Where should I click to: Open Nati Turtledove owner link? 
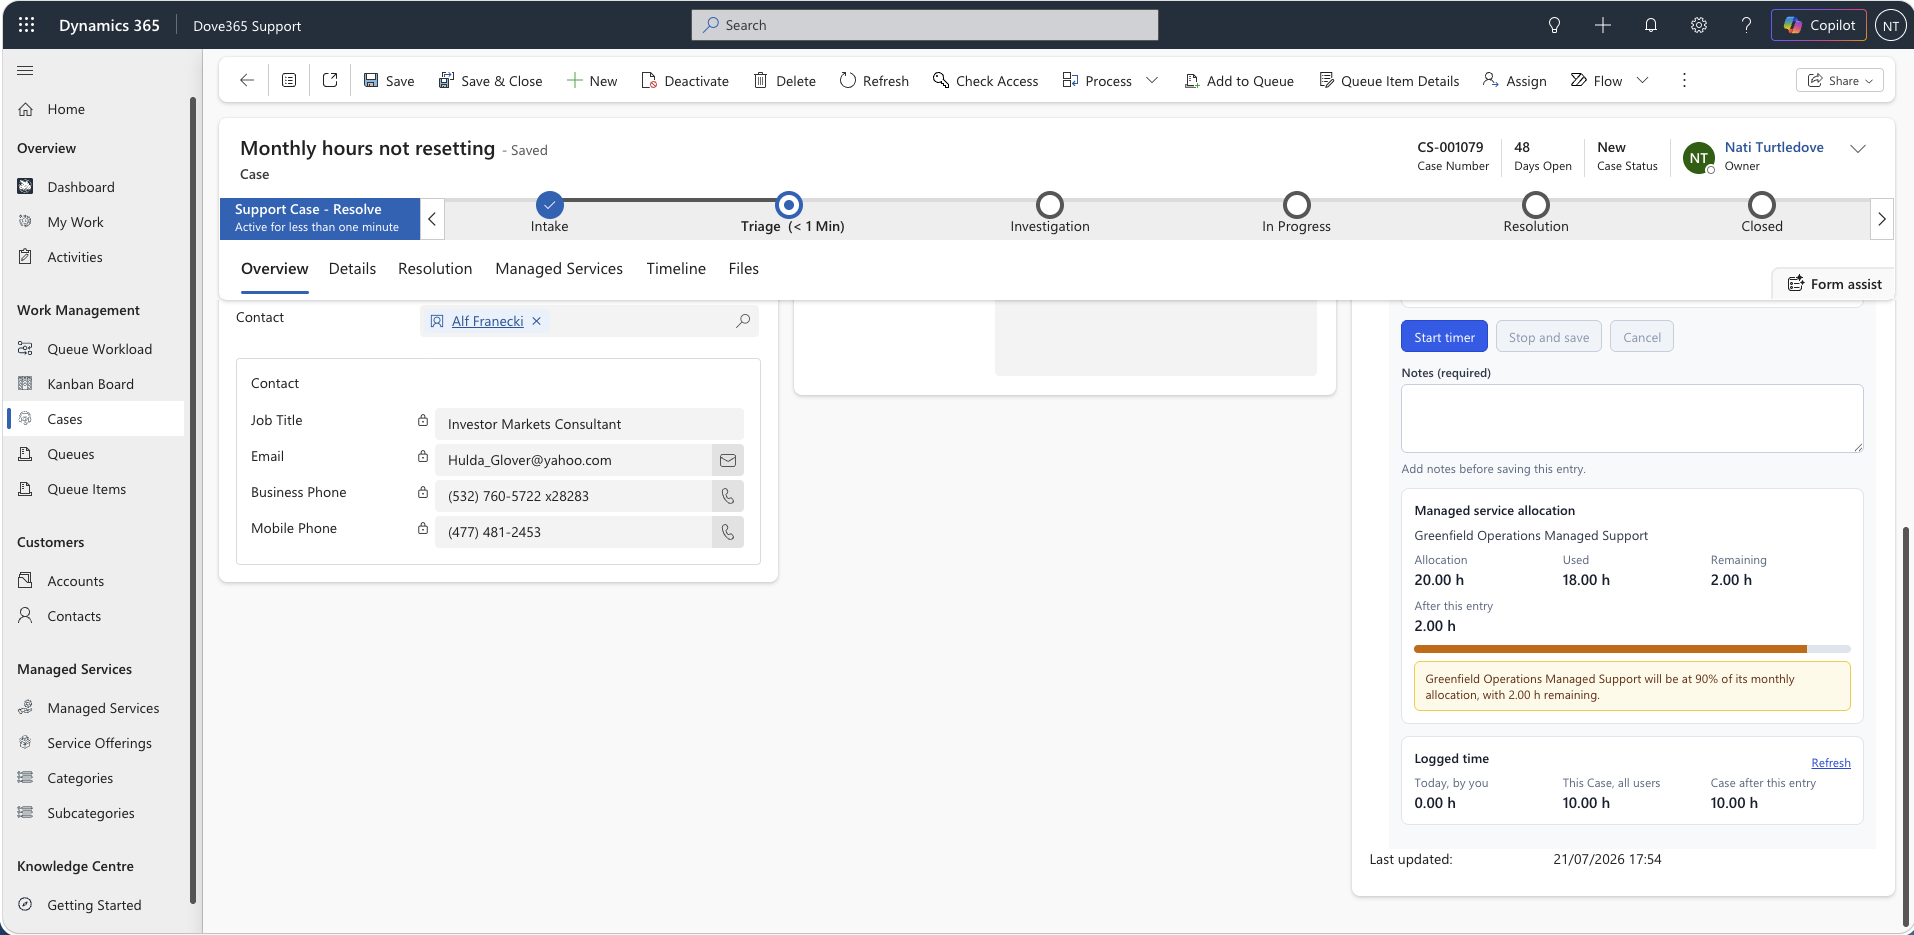[x=1773, y=147]
